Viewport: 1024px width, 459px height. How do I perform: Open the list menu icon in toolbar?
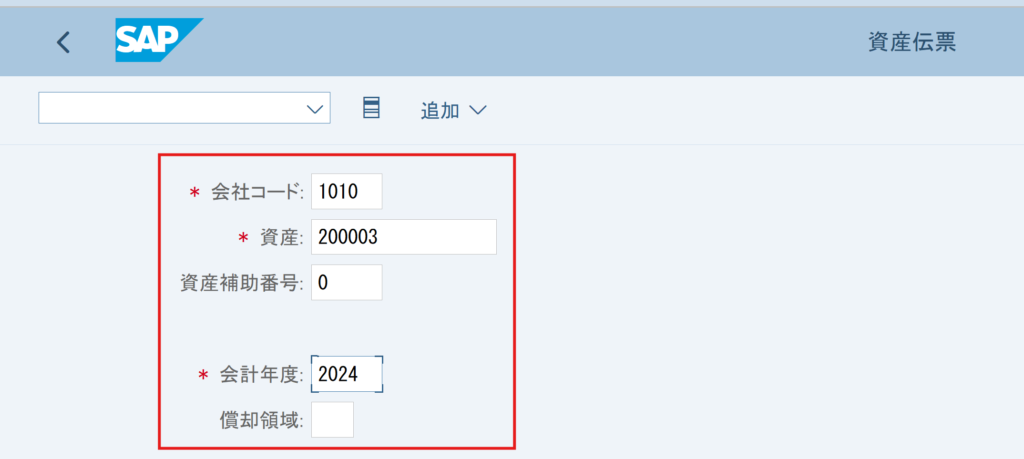click(371, 108)
